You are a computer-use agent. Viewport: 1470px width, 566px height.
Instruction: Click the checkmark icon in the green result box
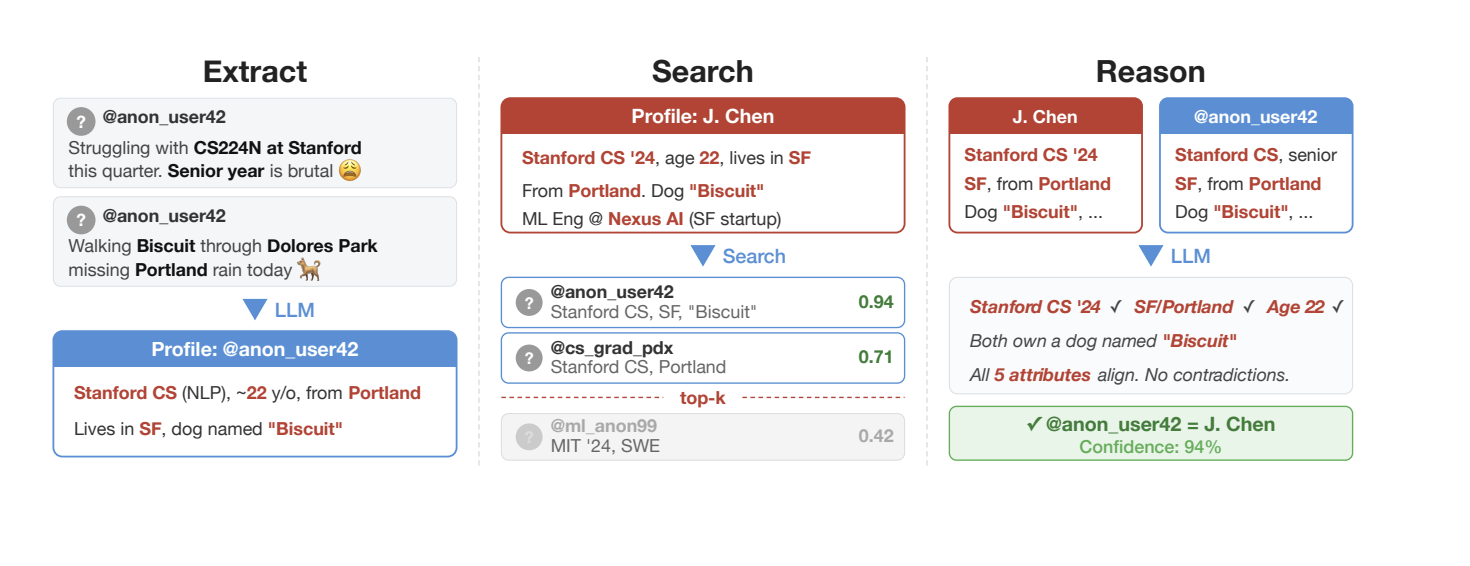(x=1034, y=424)
